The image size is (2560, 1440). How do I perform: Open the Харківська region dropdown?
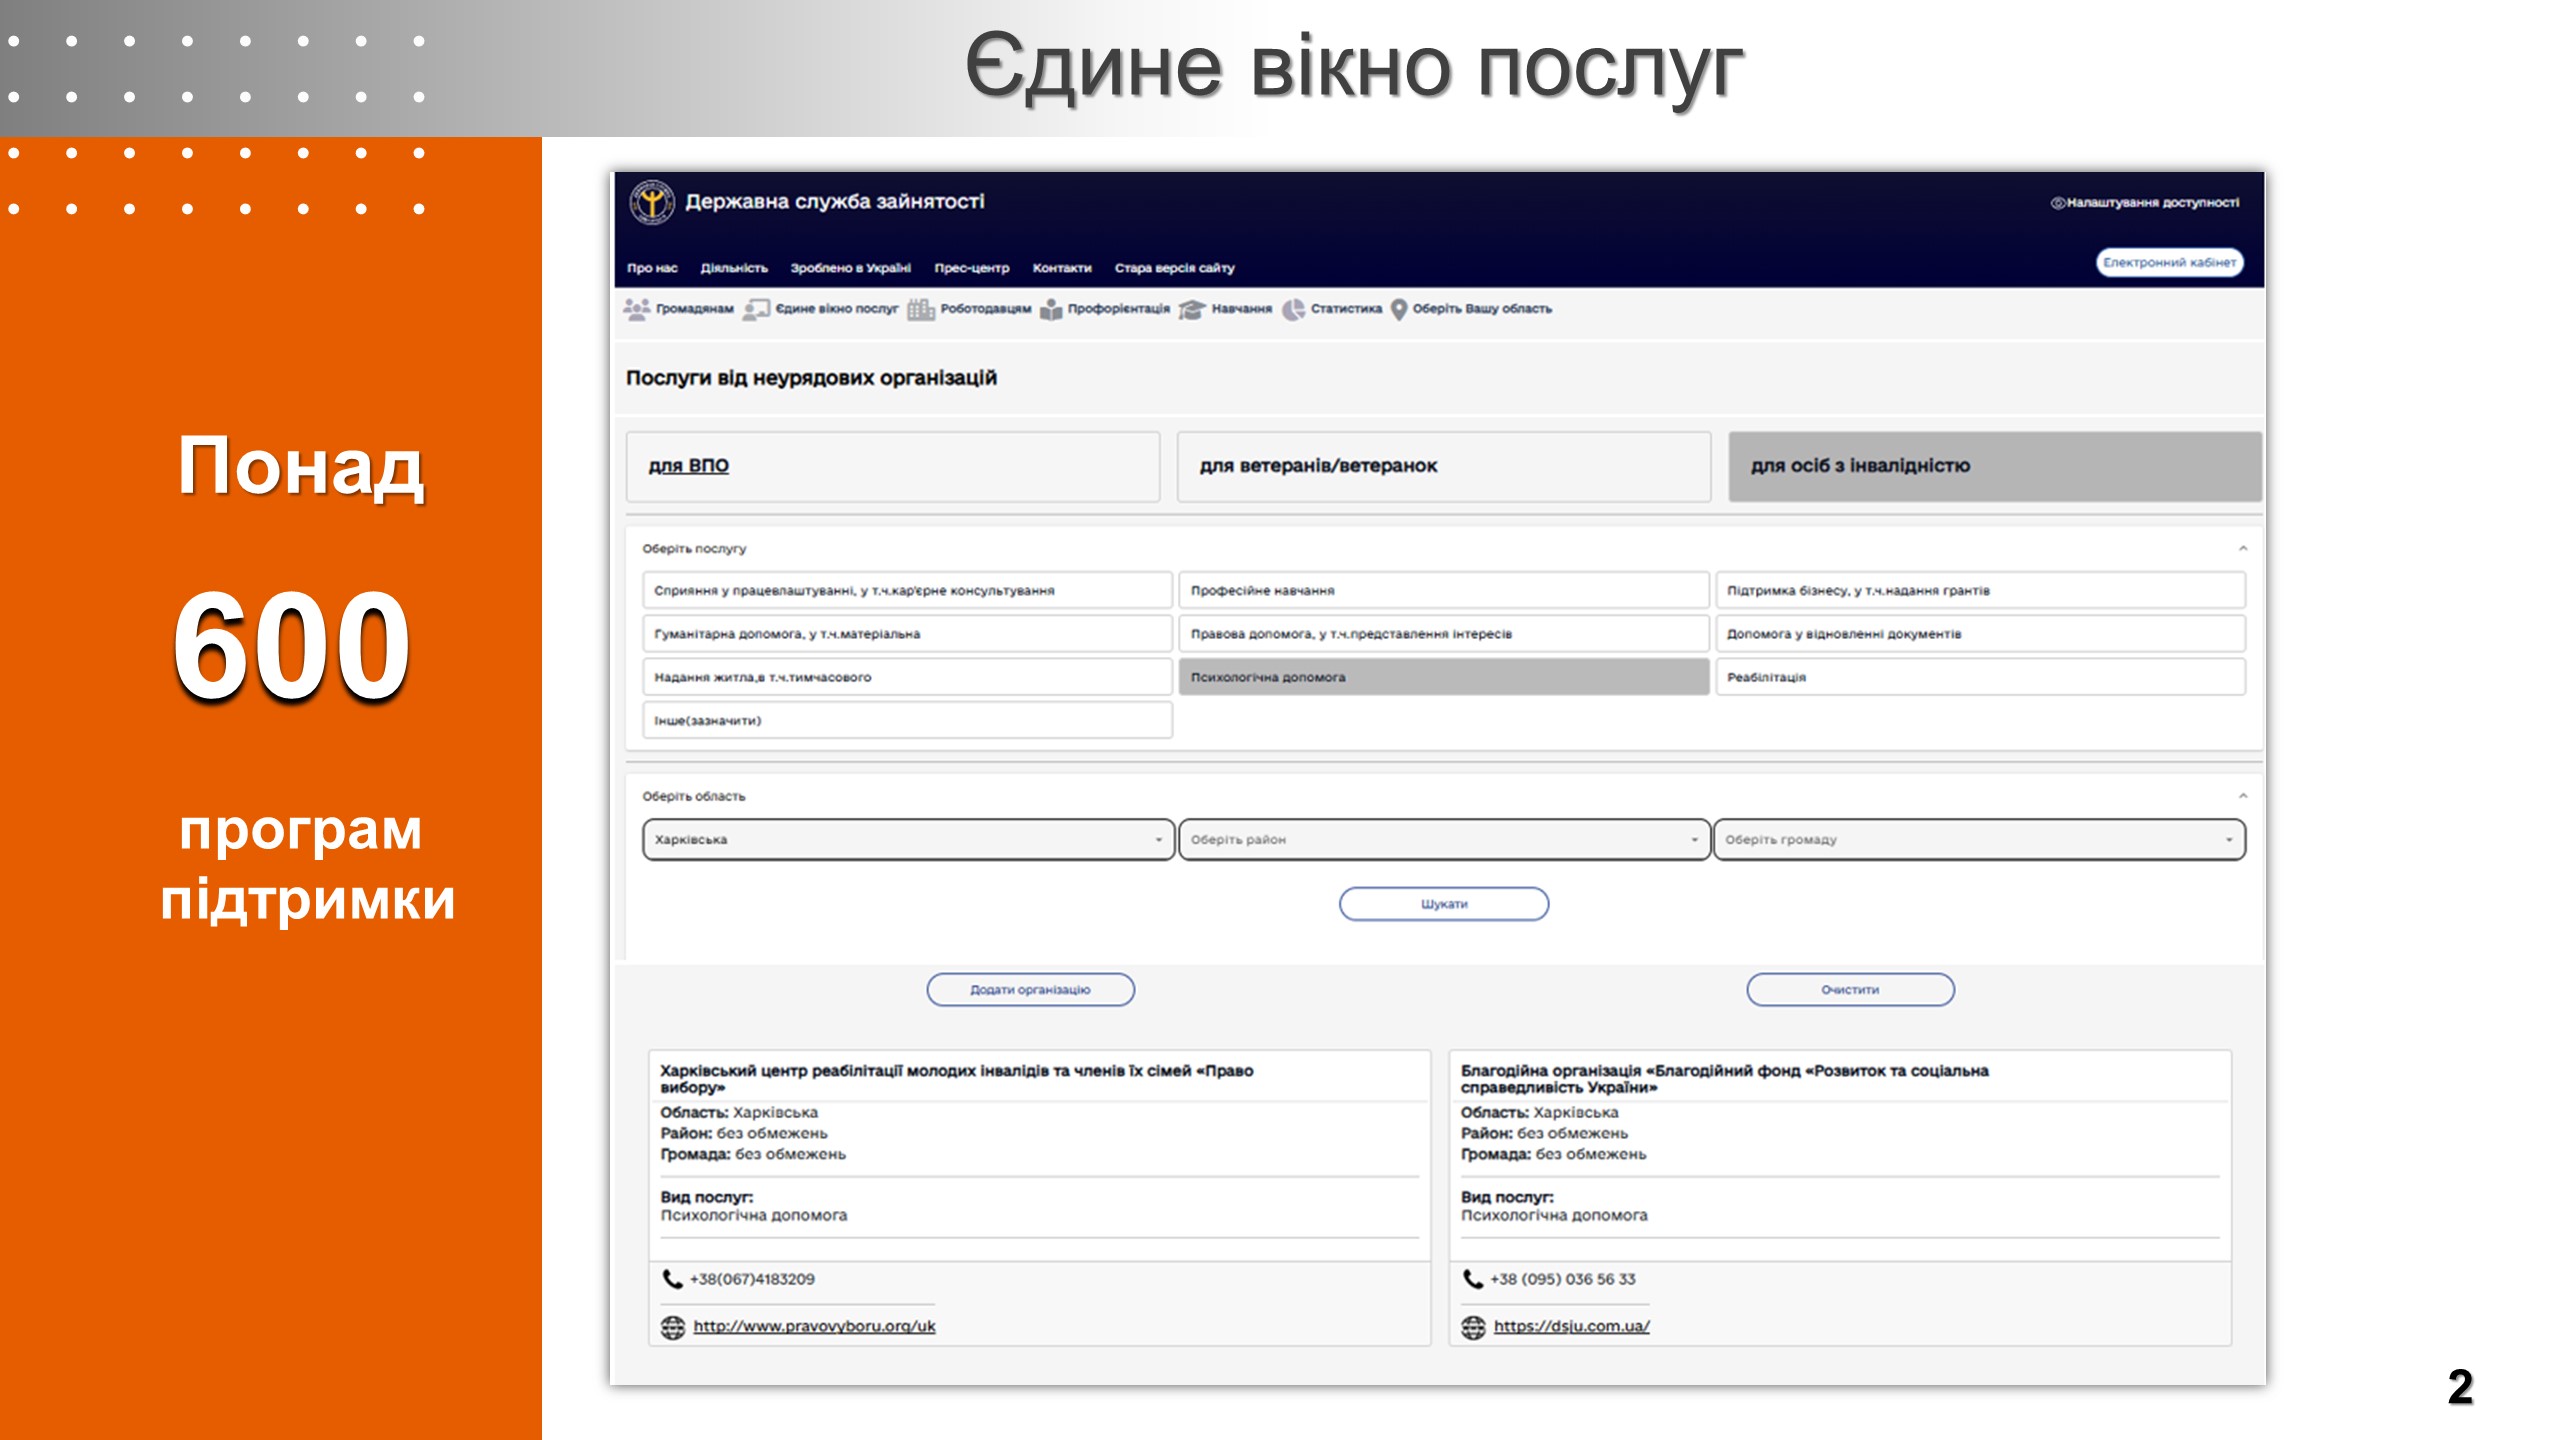pos(907,839)
